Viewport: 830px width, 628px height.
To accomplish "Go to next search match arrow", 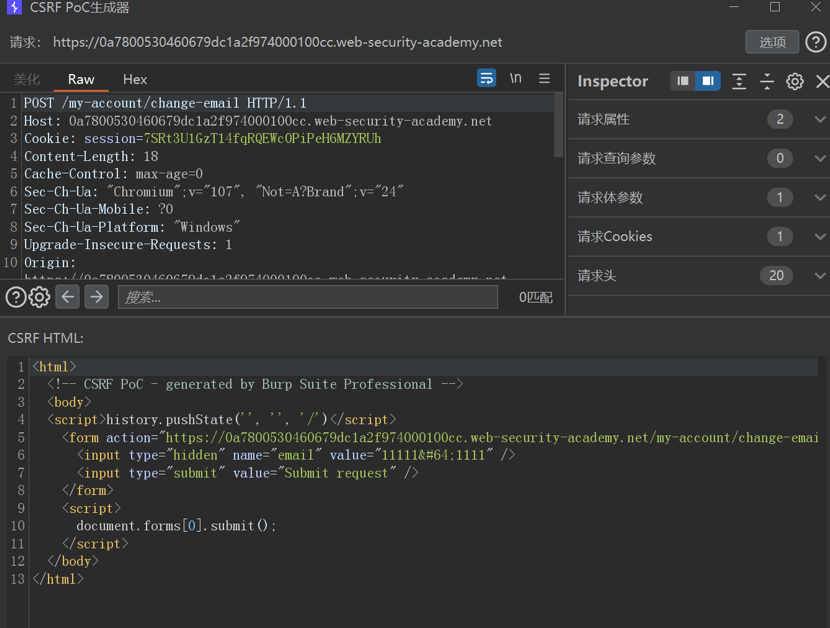I will [96, 297].
